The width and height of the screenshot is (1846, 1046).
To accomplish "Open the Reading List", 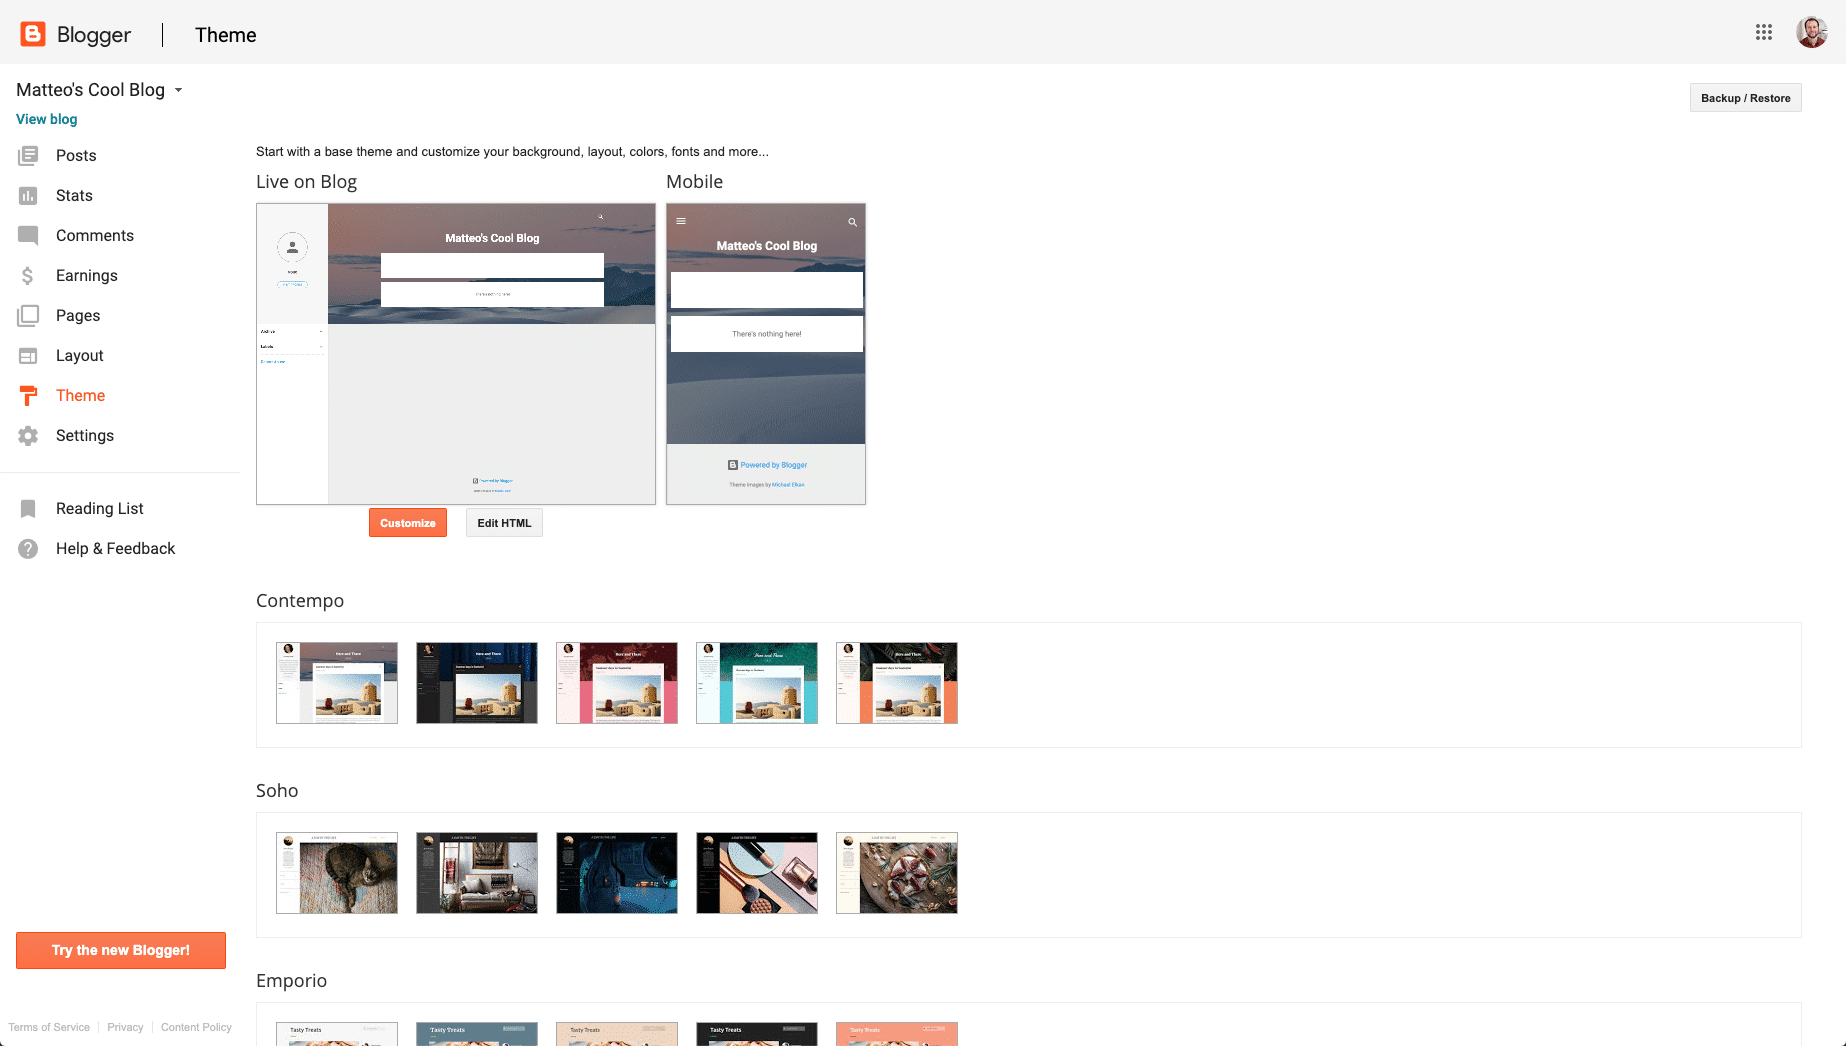I will [x=99, y=508].
